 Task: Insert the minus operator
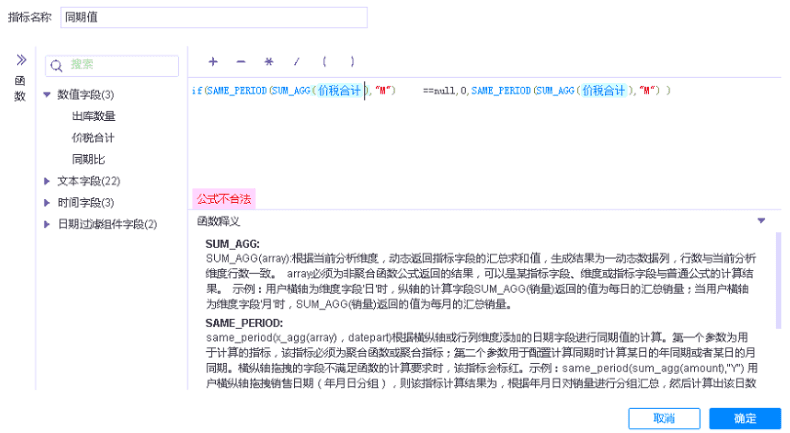[241, 61]
